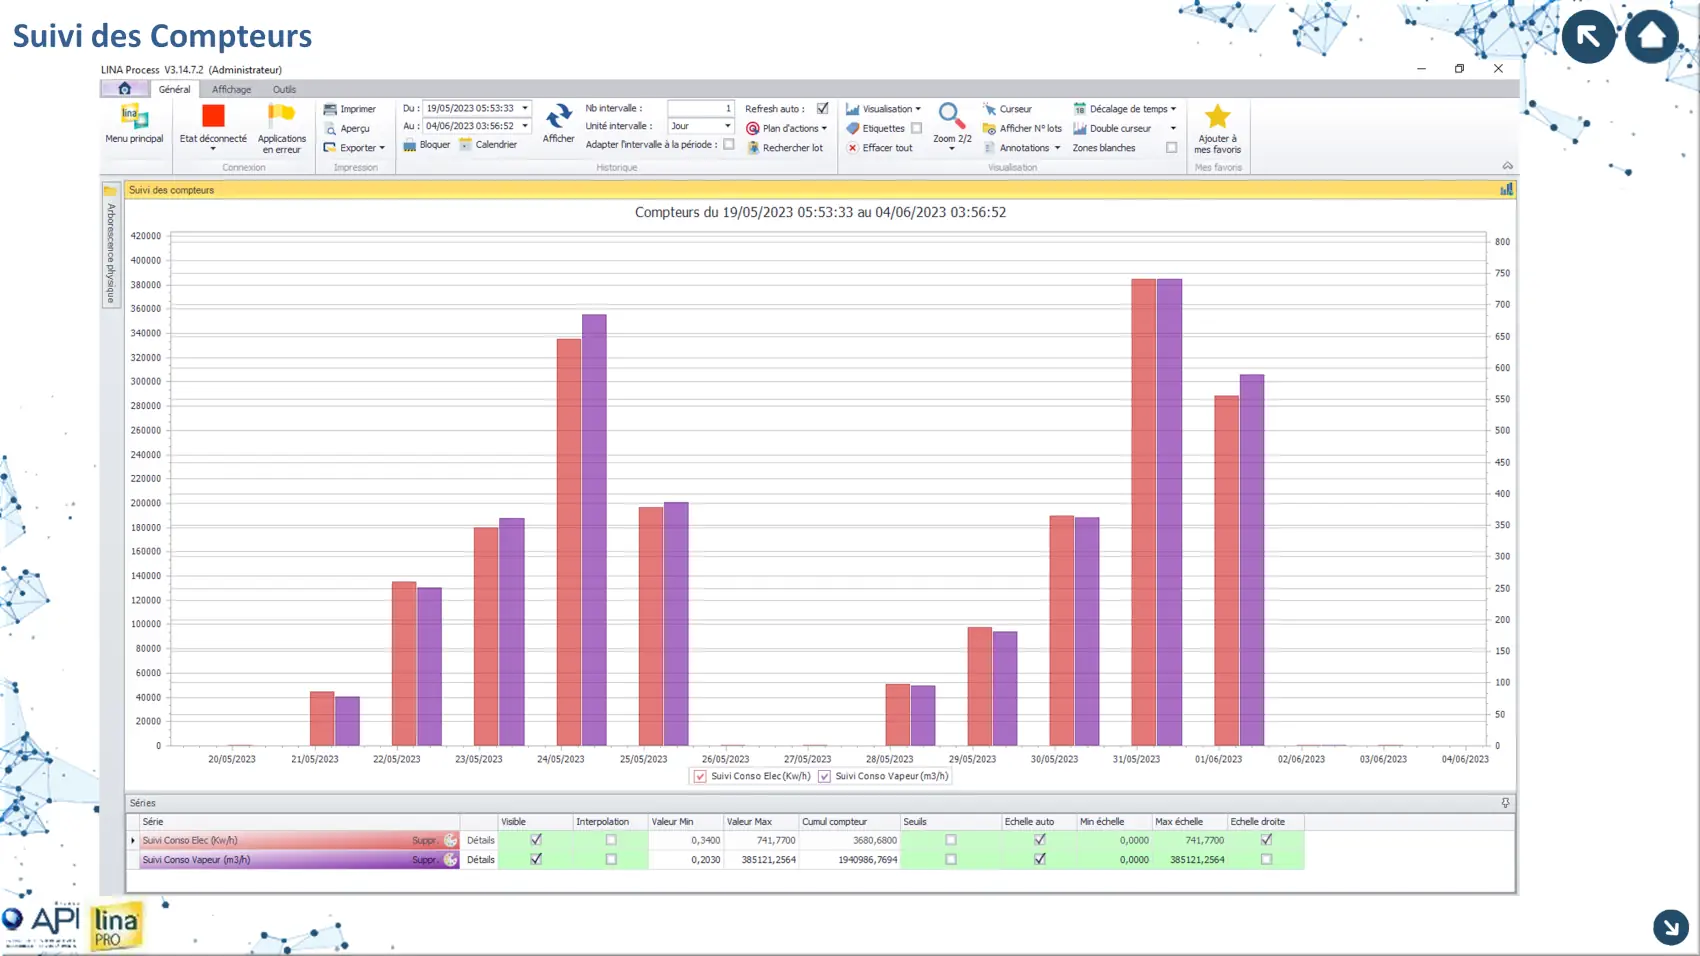Switch to the Affichage tab
The height and width of the screenshot is (956, 1700).
pyautogui.click(x=231, y=90)
